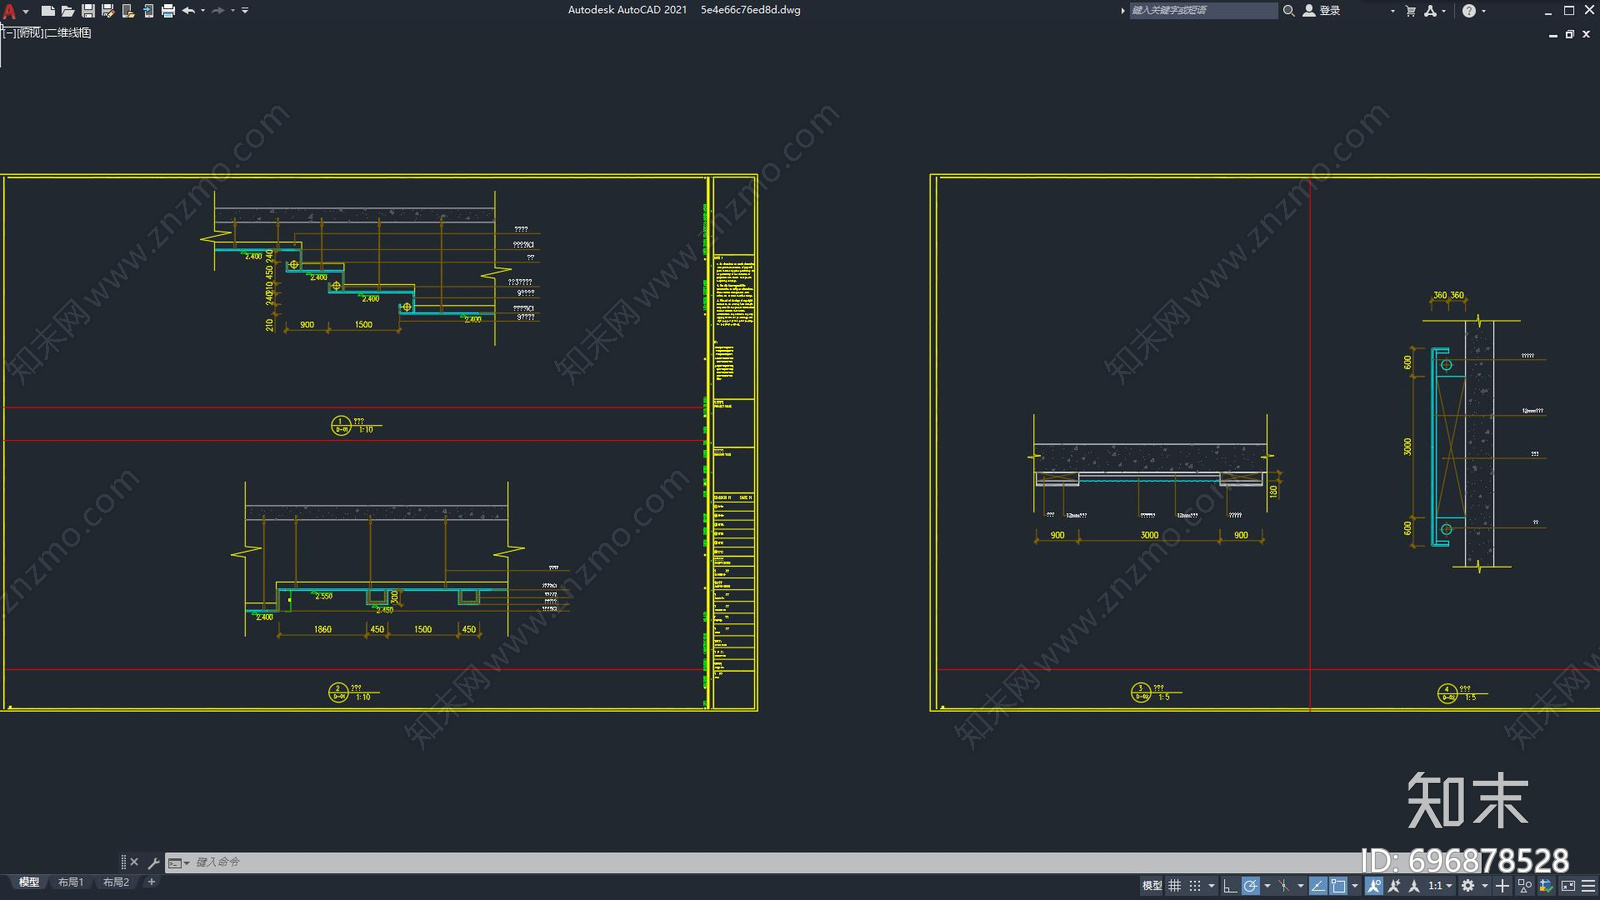Open recent commands dropdown in command line
Image resolution: width=1600 pixels, height=900 pixels.
(178, 862)
